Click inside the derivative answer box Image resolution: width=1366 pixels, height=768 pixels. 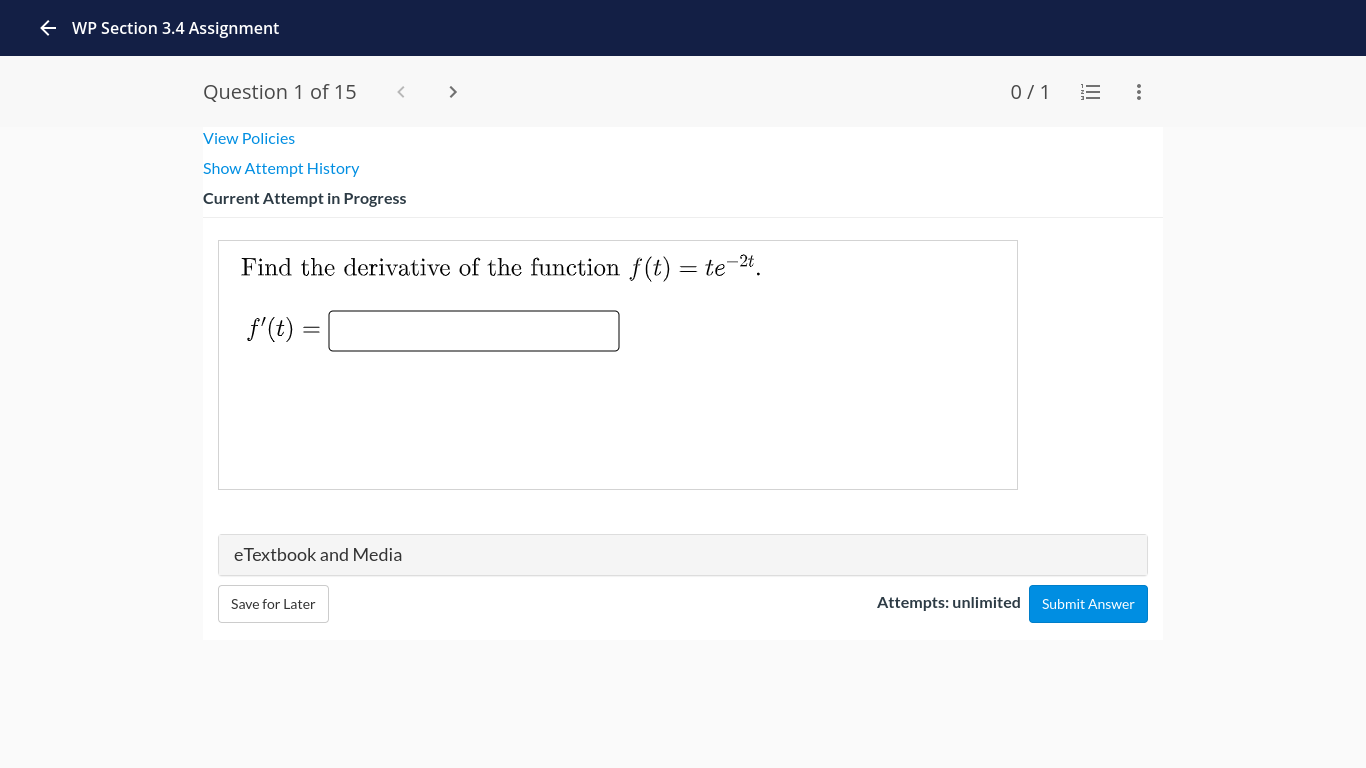(473, 330)
